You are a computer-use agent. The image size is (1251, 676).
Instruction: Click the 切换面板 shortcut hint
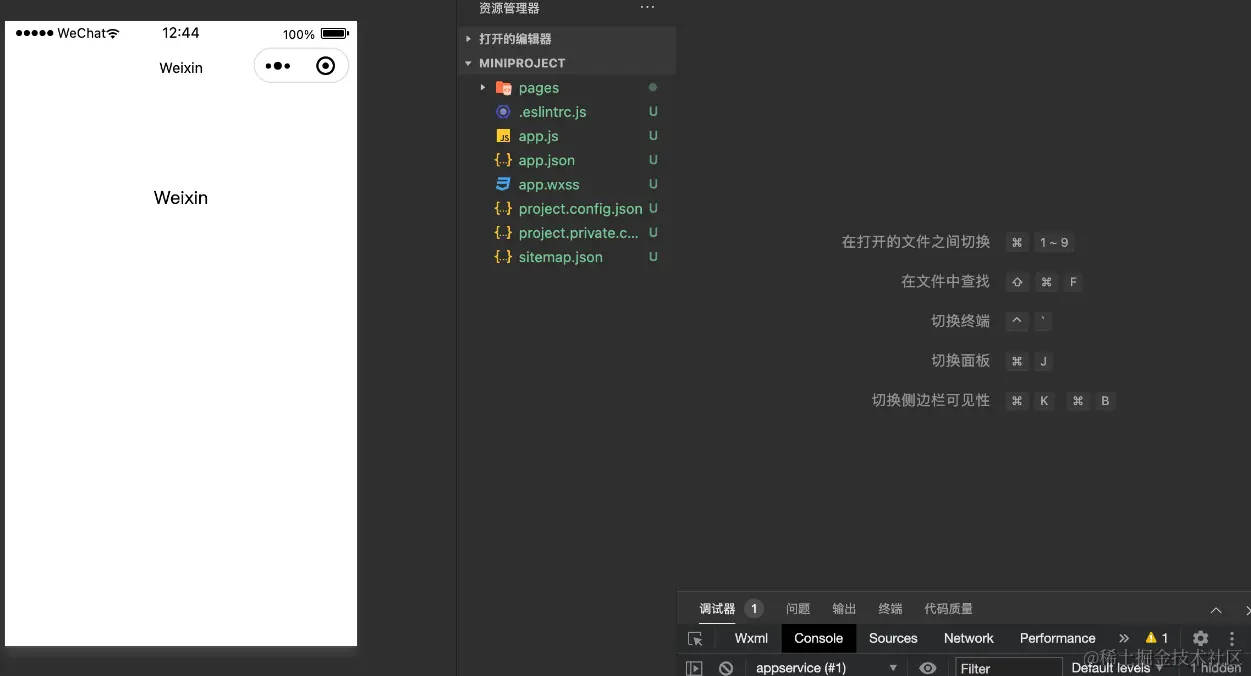(960, 361)
